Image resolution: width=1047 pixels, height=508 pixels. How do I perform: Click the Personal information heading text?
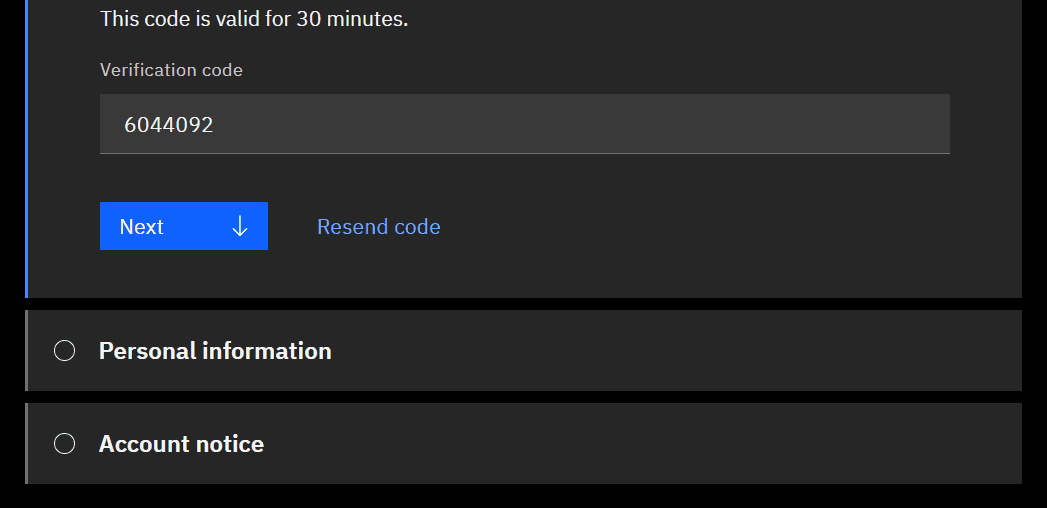click(x=215, y=351)
